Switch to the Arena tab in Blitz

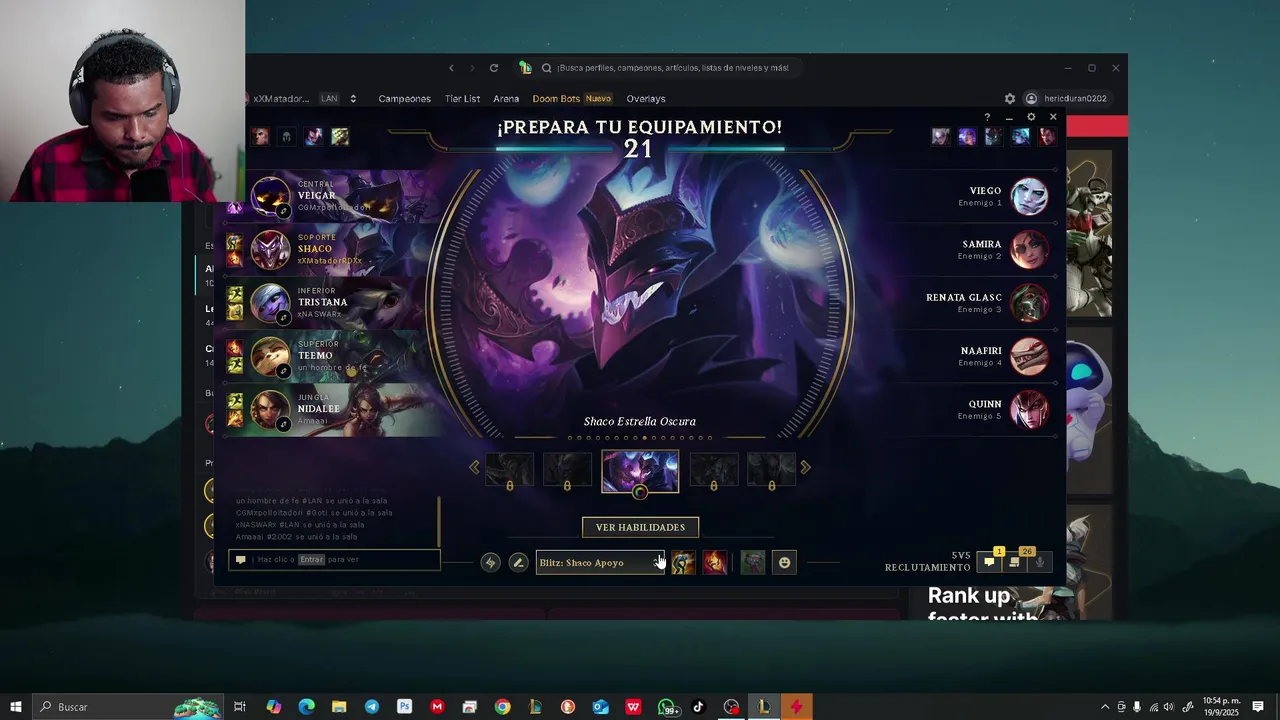(x=506, y=99)
